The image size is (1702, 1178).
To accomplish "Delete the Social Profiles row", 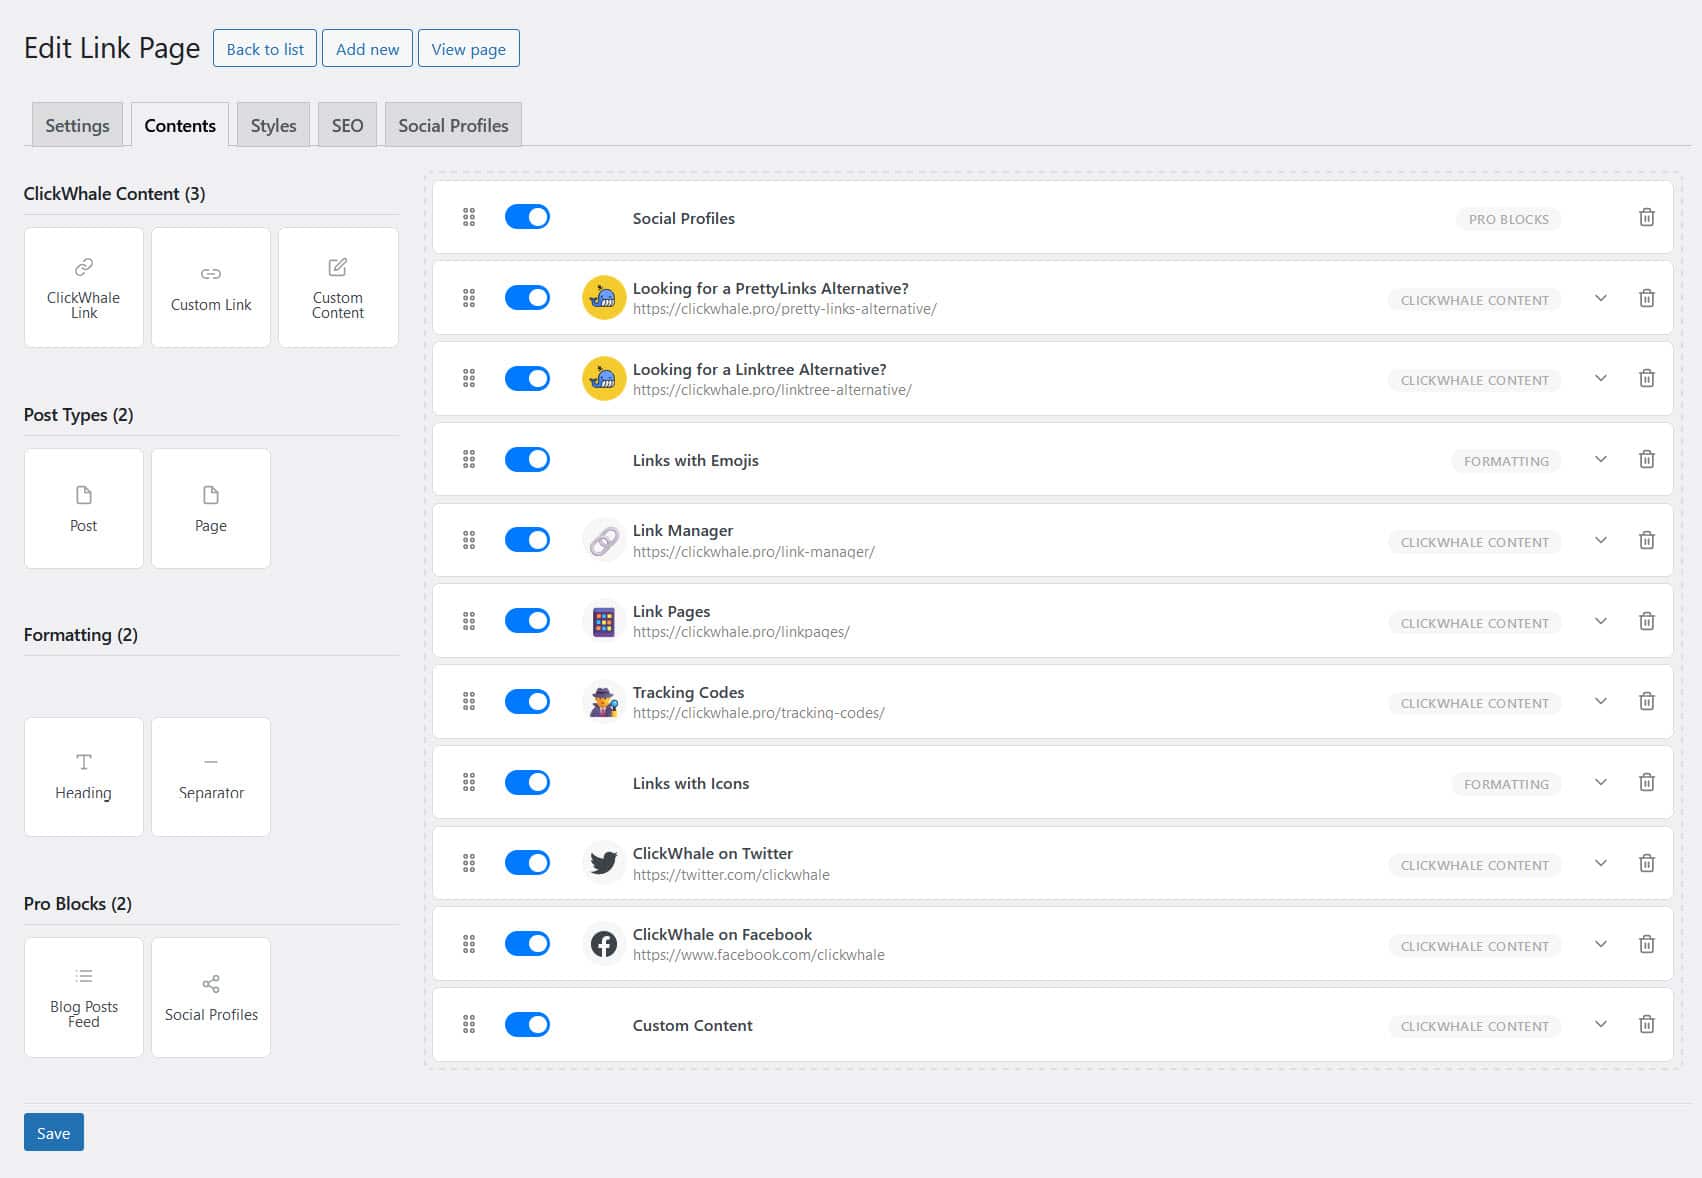I will tap(1646, 218).
